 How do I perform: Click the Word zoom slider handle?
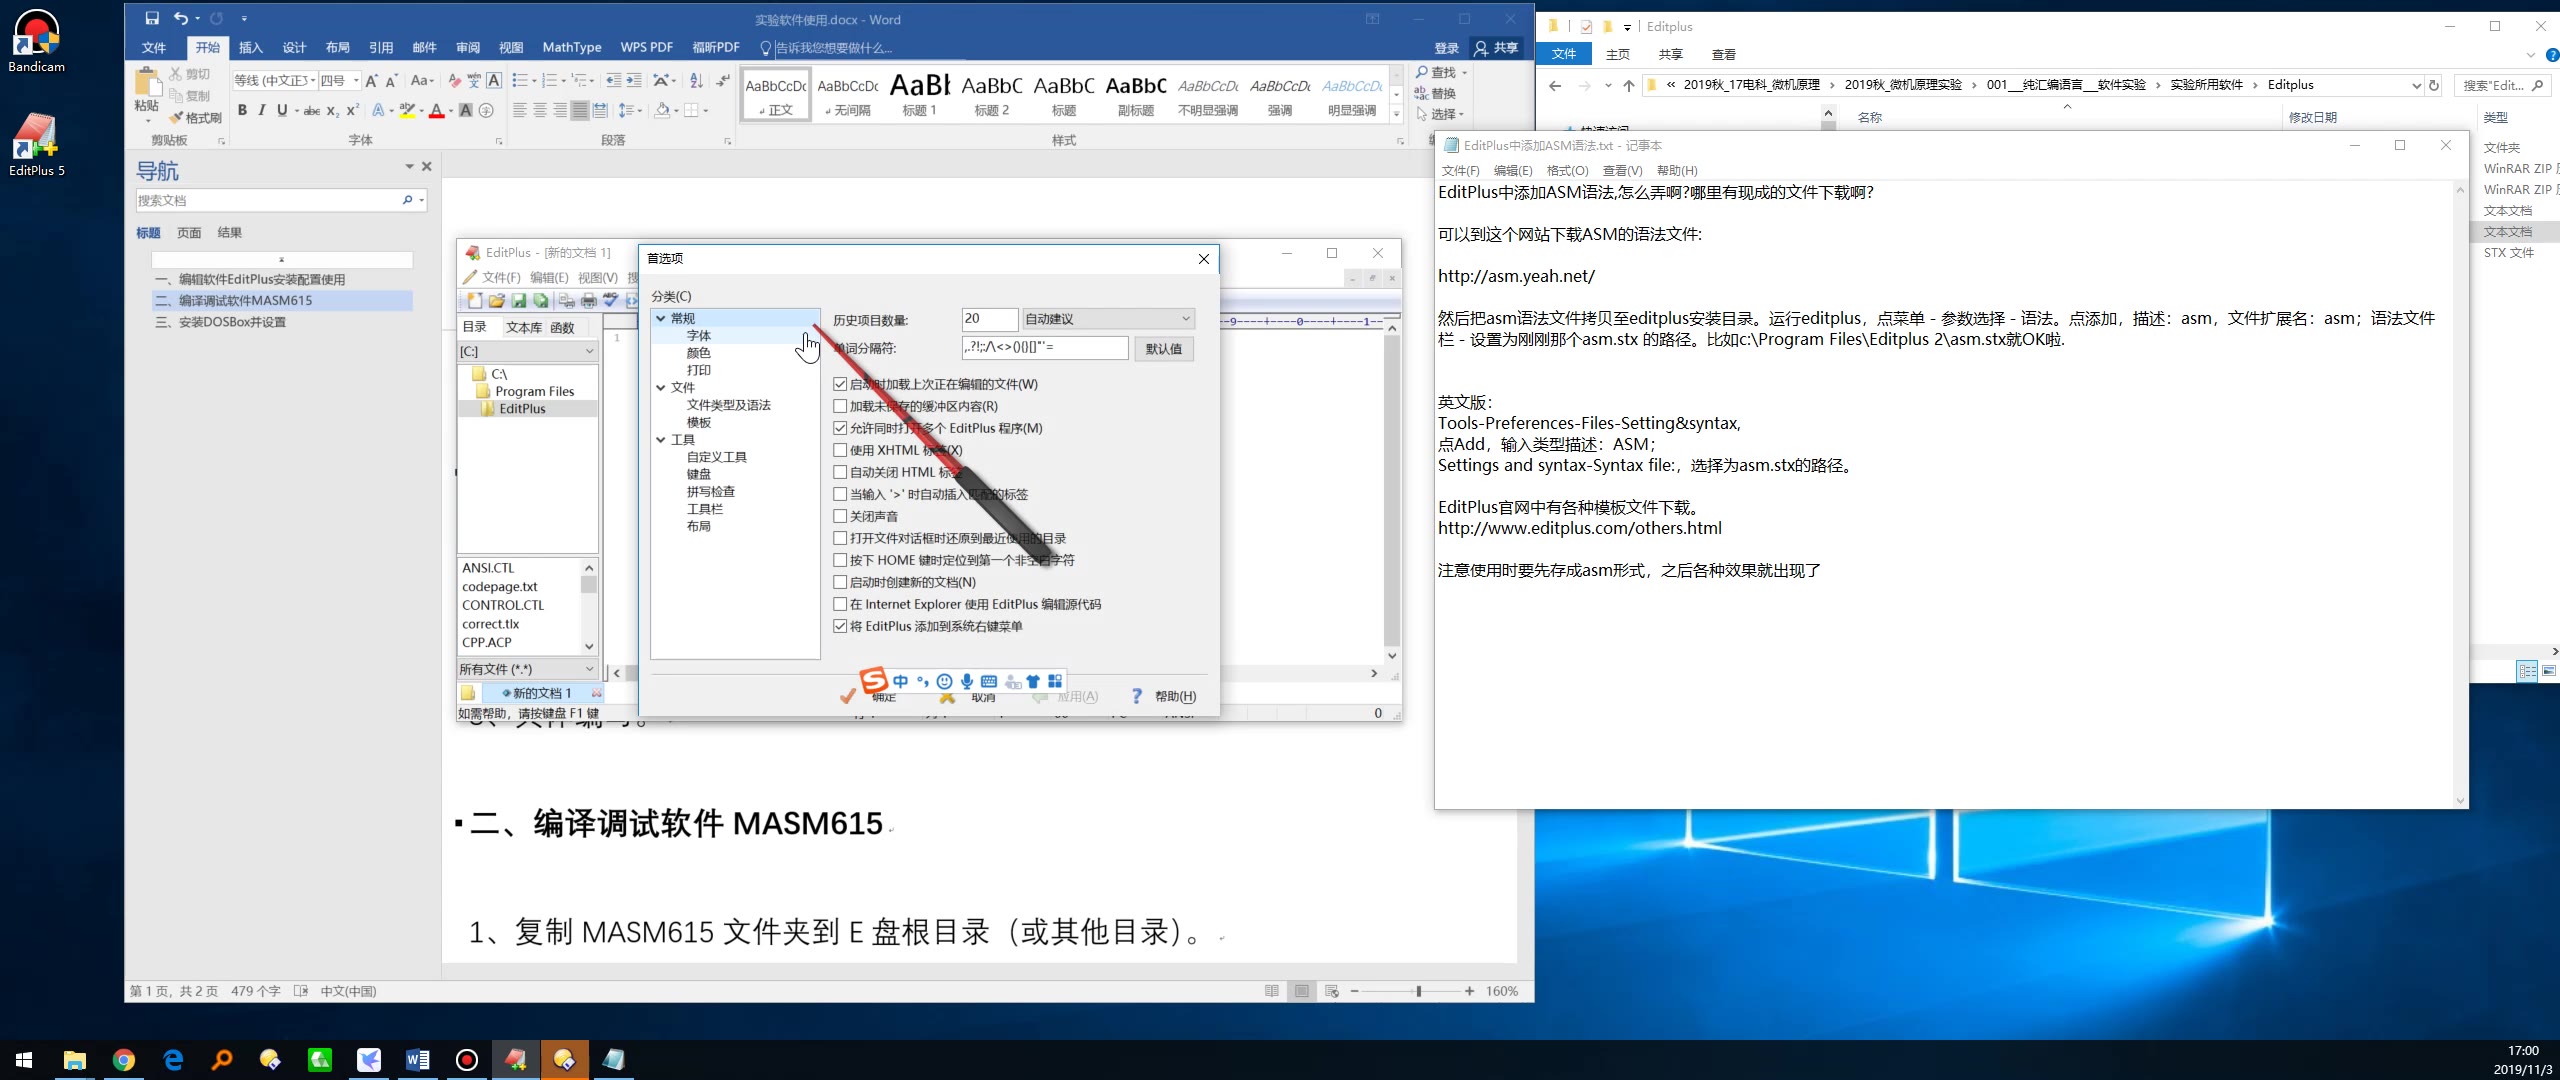[x=1417, y=991]
